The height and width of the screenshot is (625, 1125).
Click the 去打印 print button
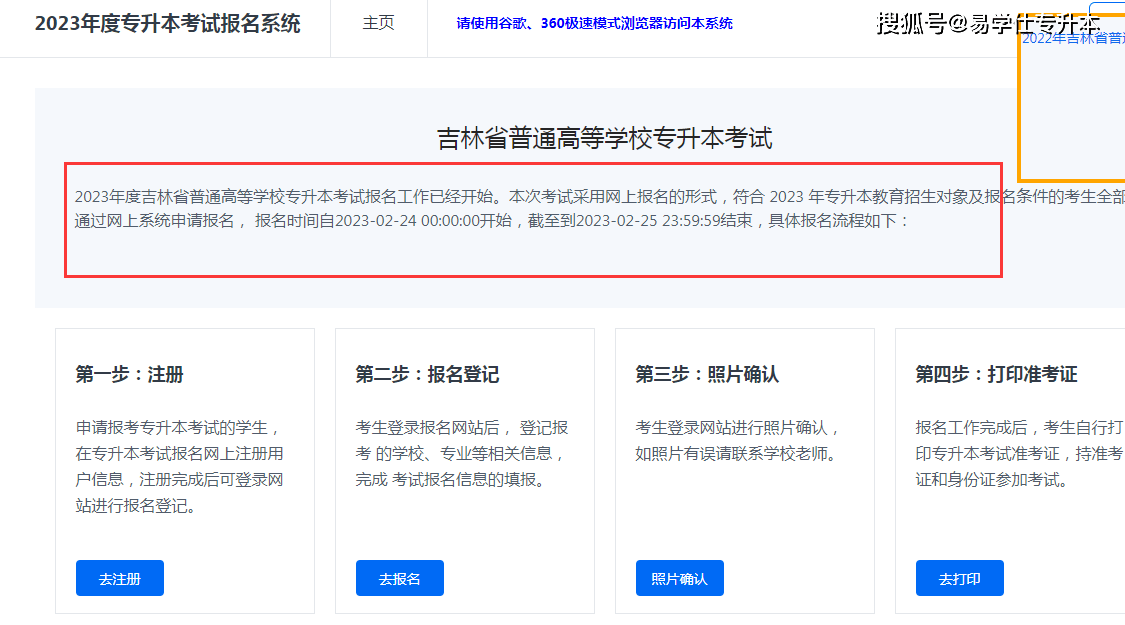coord(959,577)
